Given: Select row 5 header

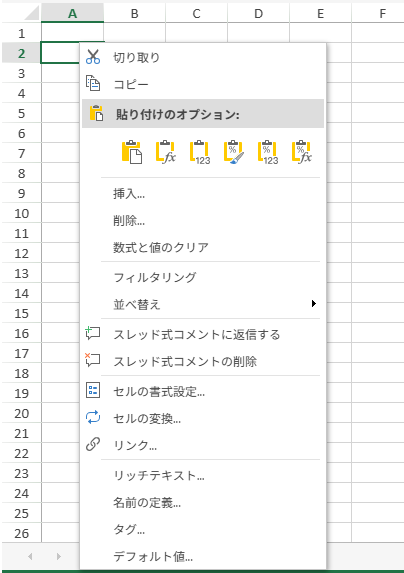Looking at the screenshot, I should click(22, 113).
